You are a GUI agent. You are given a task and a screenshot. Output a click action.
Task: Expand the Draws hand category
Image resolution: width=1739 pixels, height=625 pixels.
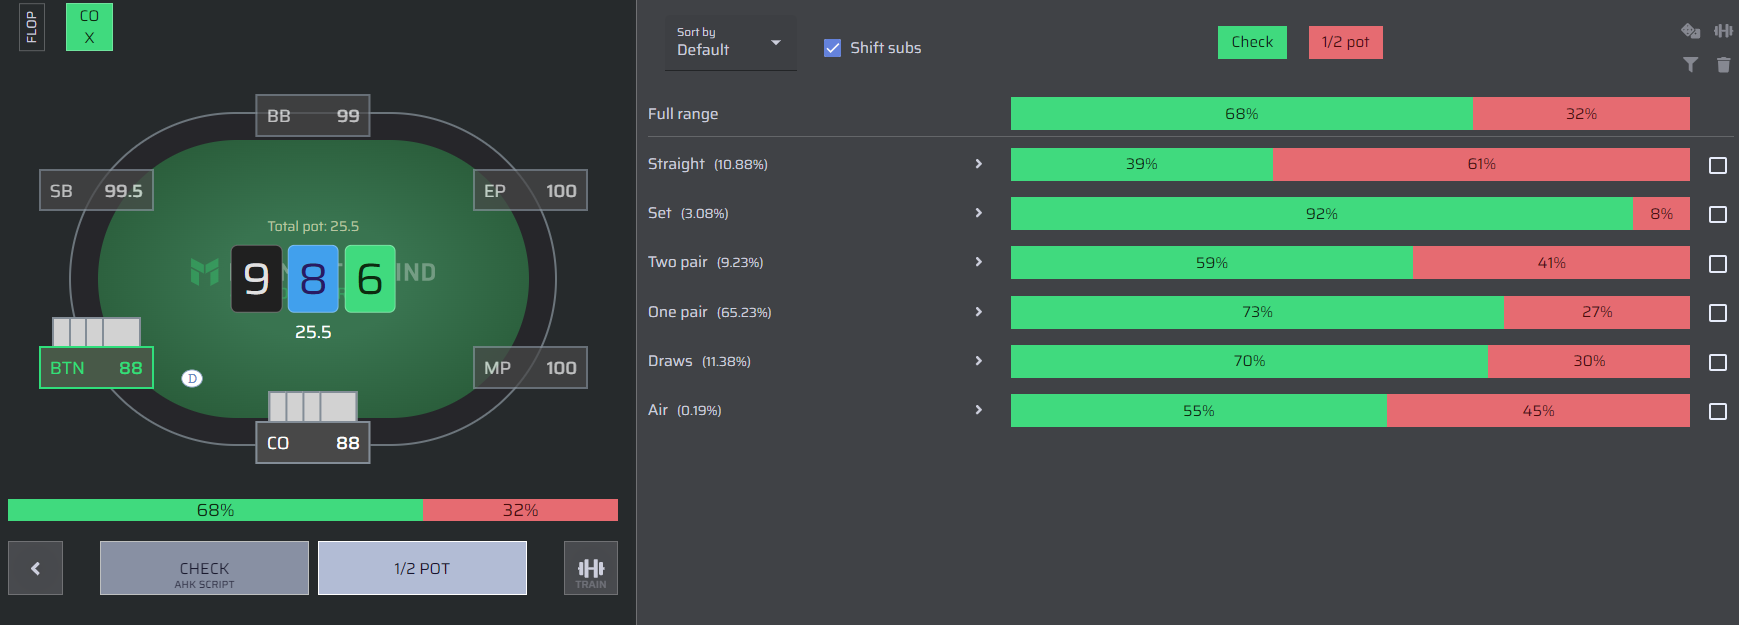coord(978,361)
